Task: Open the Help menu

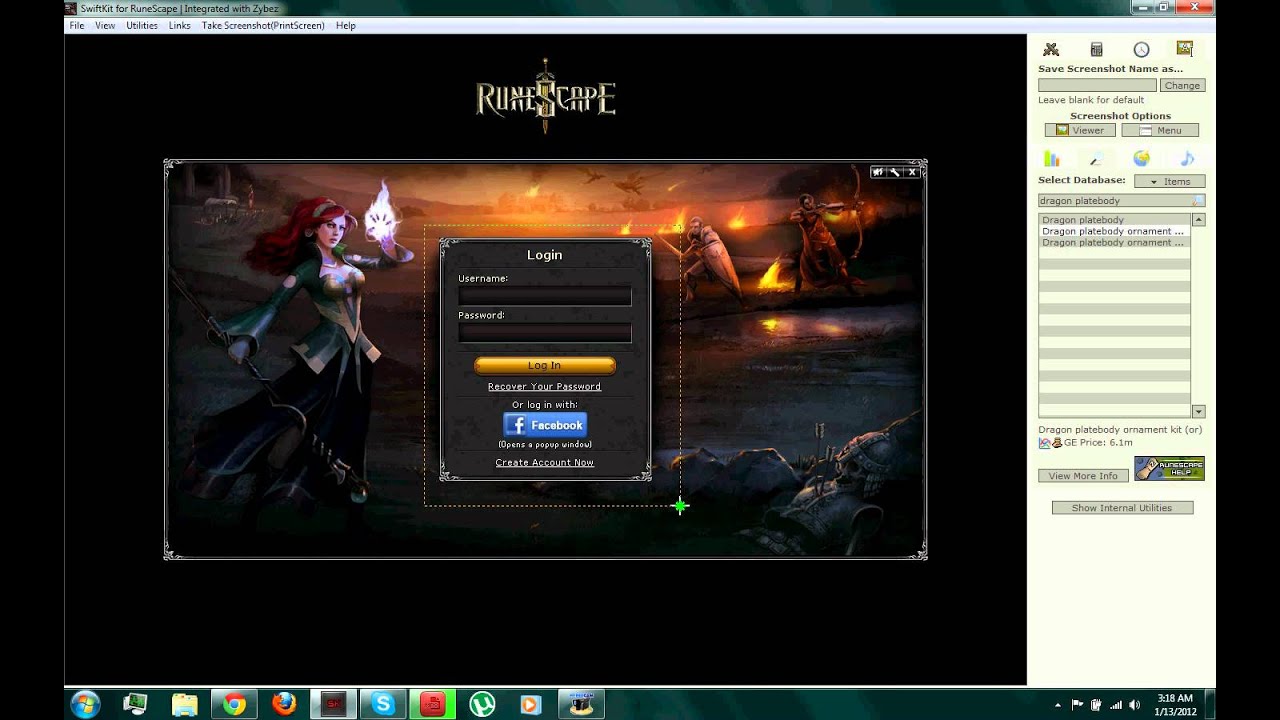Action: coord(346,26)
